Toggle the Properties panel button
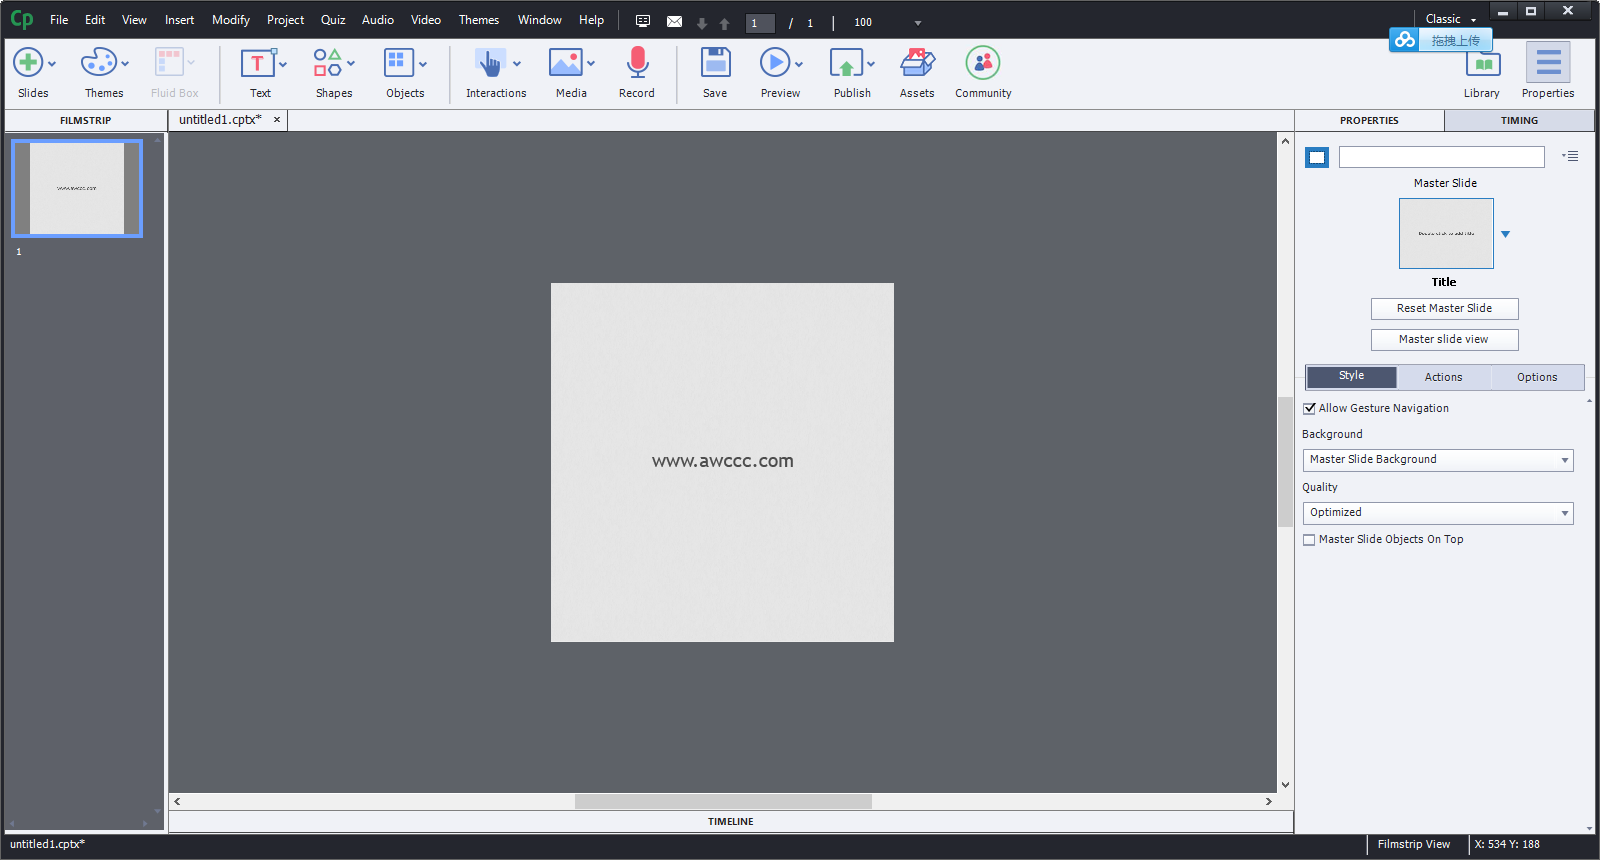Viewport: 1600px width, 860px height. coord(1548,63)
